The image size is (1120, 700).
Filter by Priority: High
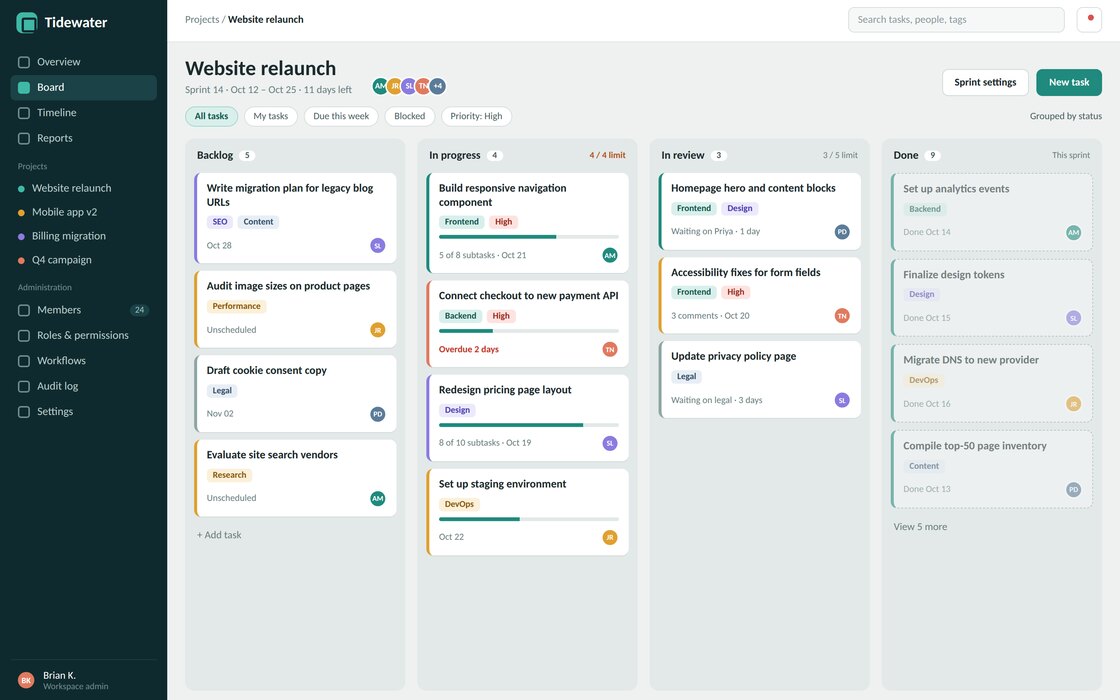(x=476, y=116)
